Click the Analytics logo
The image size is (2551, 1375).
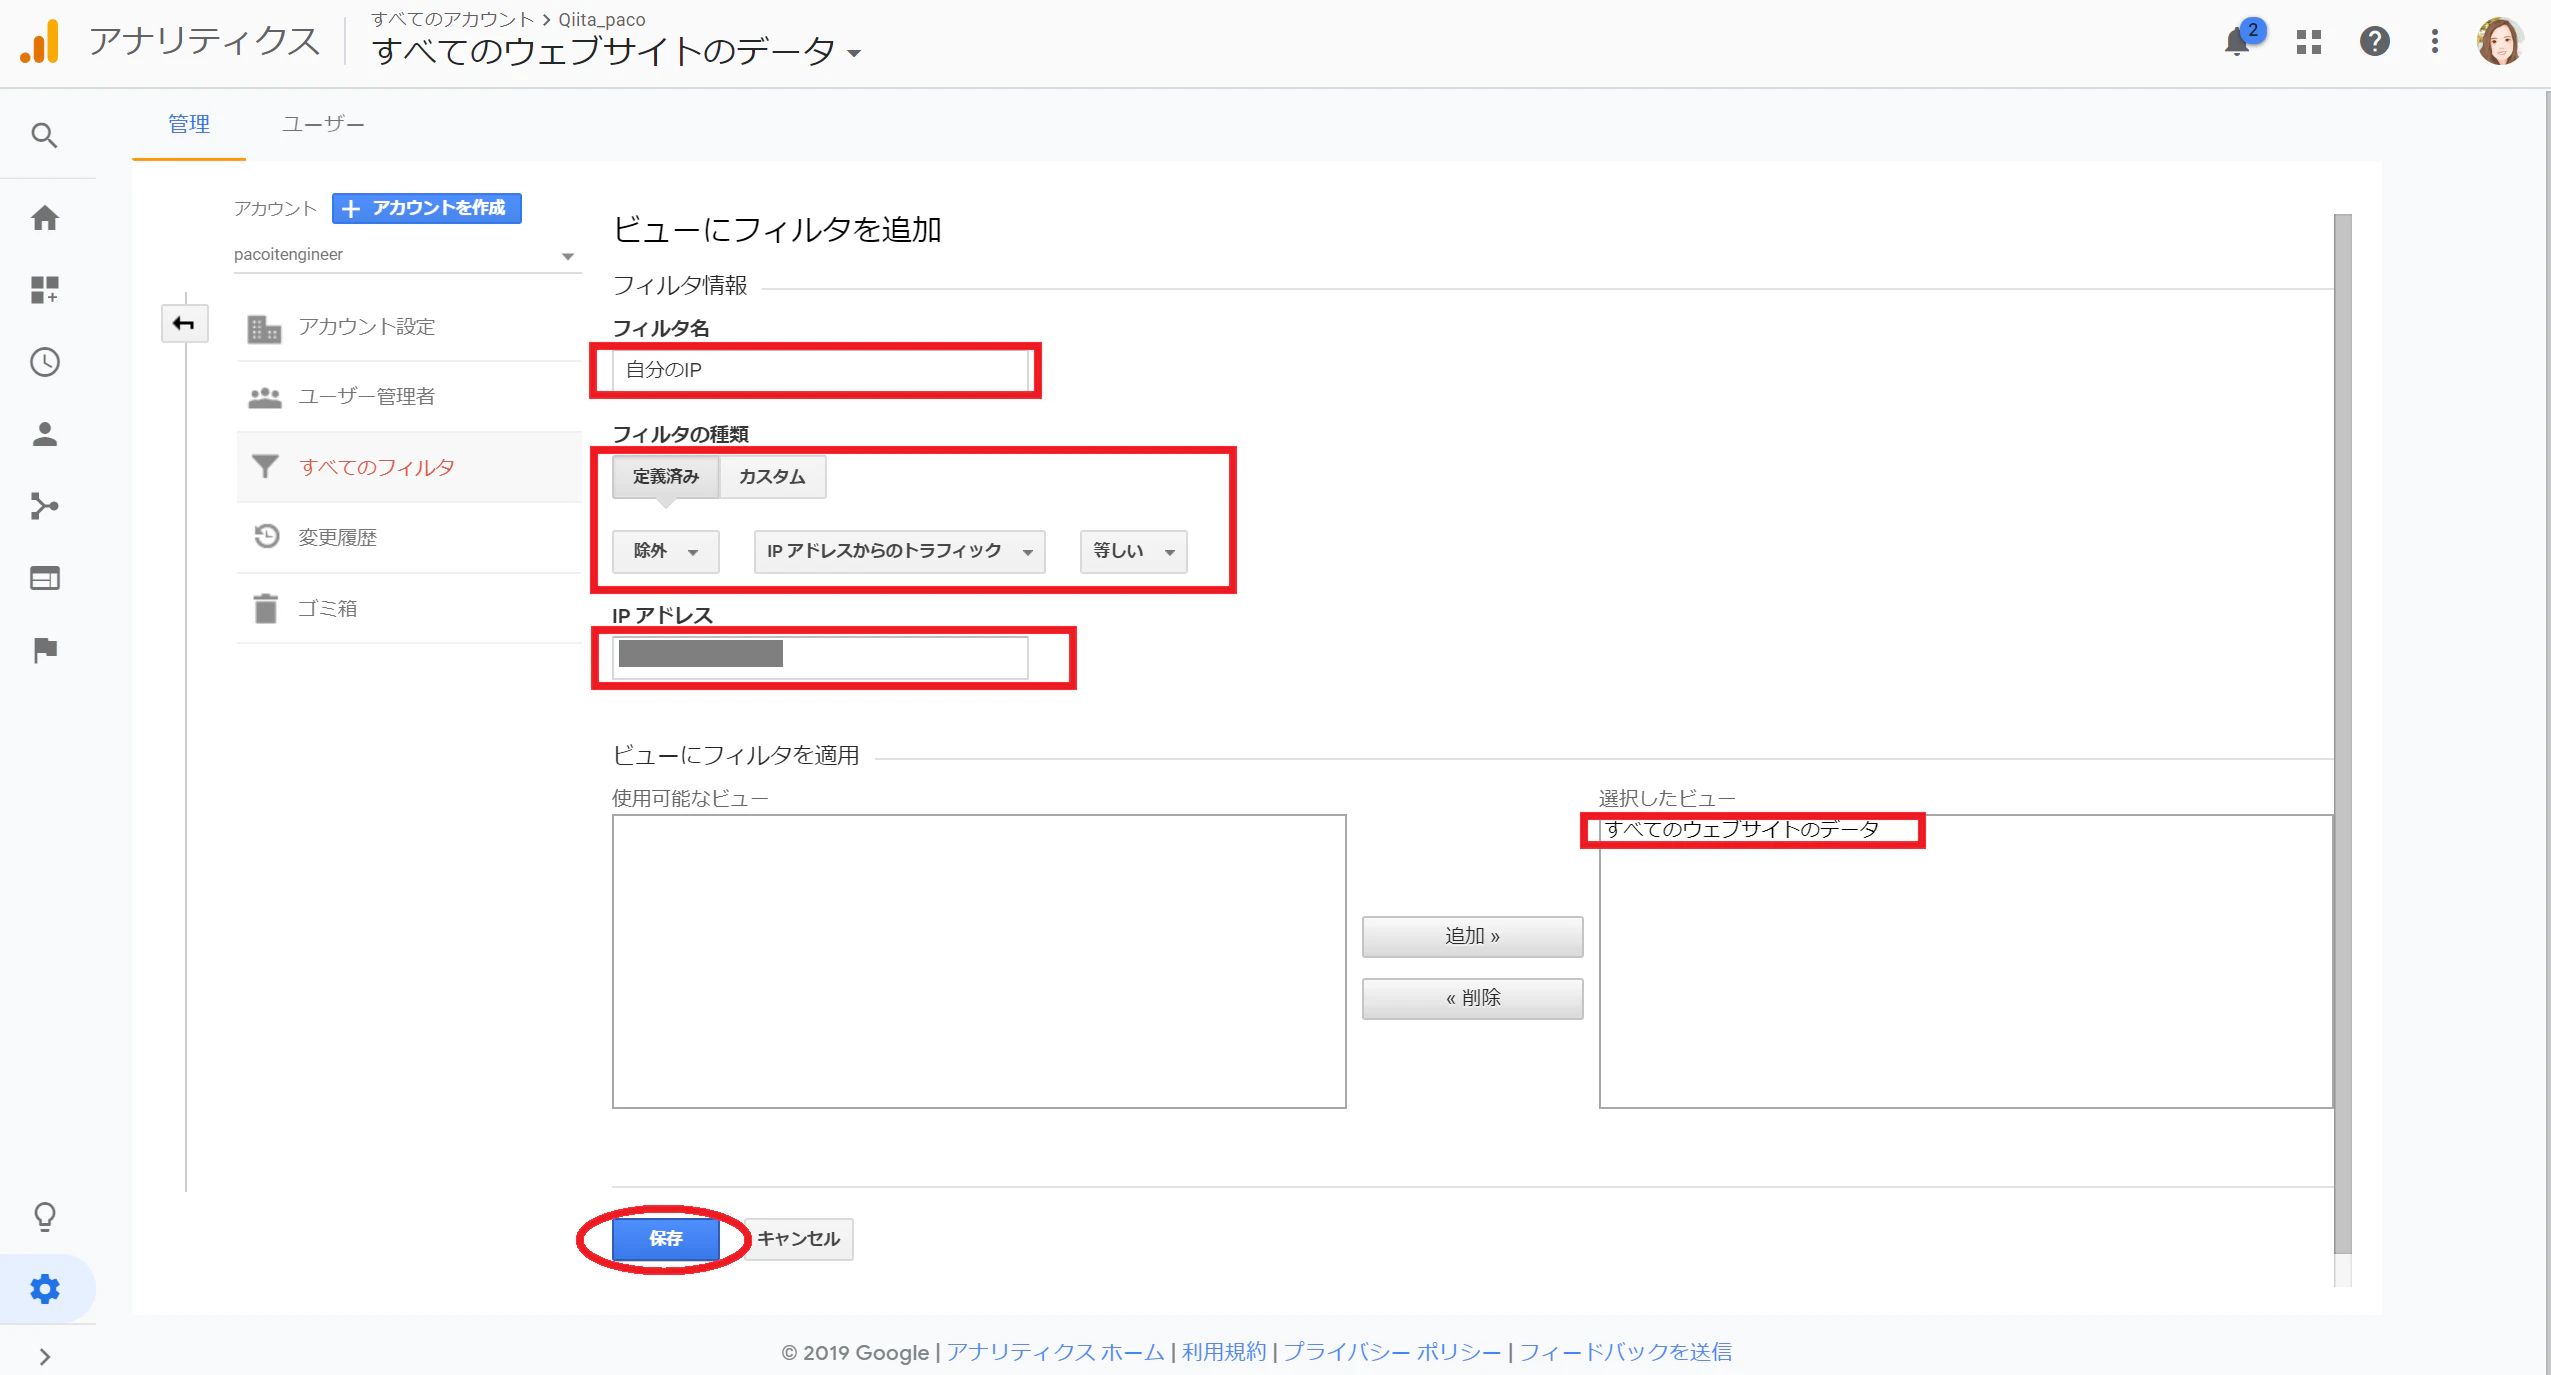(40, 42)
